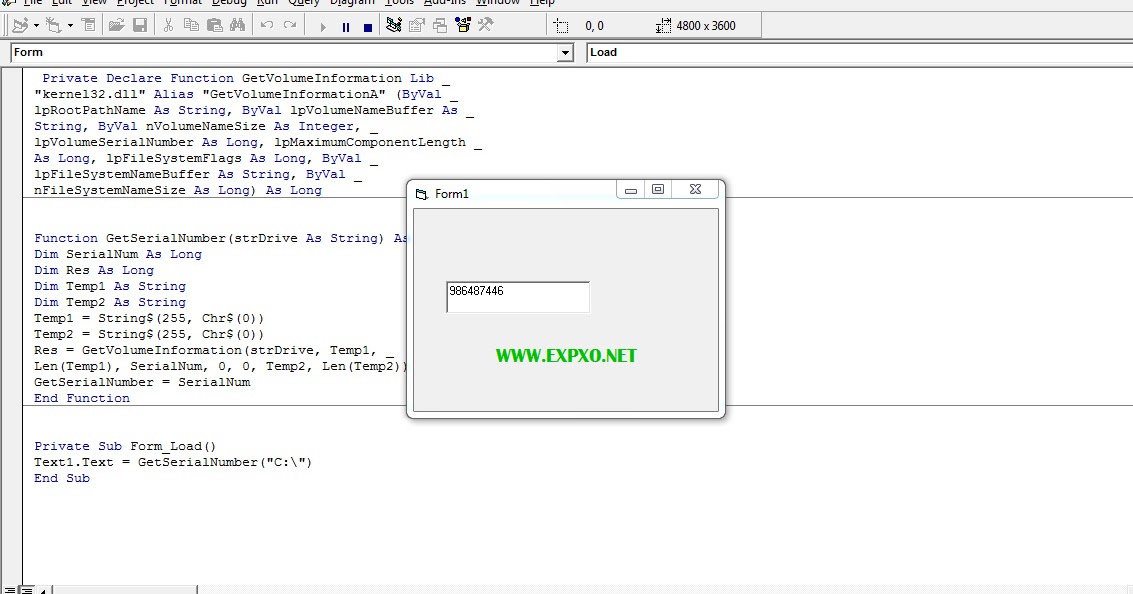Open the Procedure dropdown showing Load
This screenshot has width=1133, height=594.
pos(700,52)
